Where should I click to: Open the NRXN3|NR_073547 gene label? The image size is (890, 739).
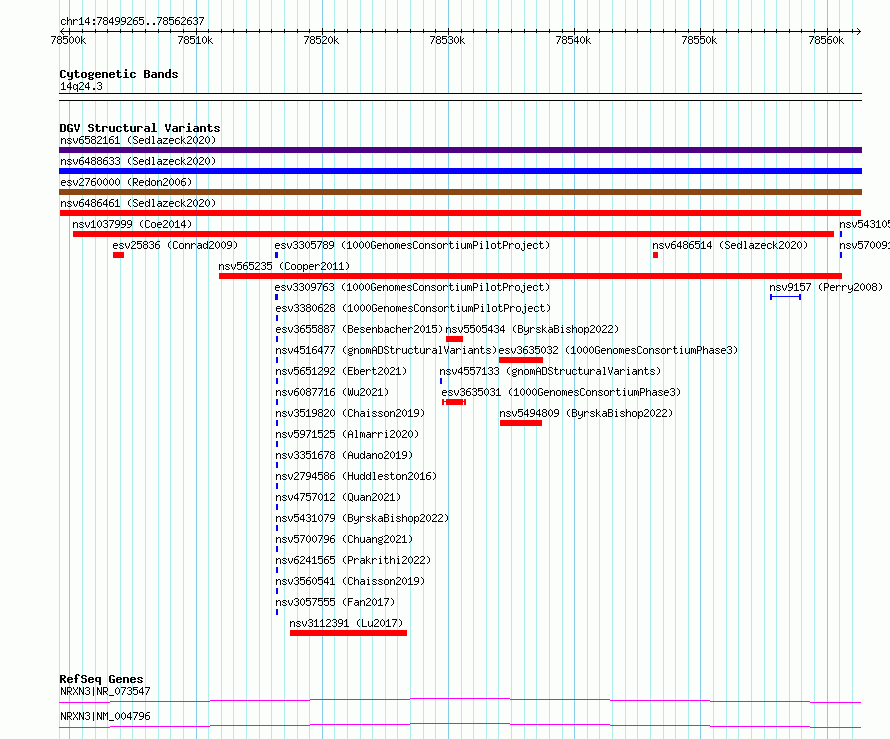105,691
